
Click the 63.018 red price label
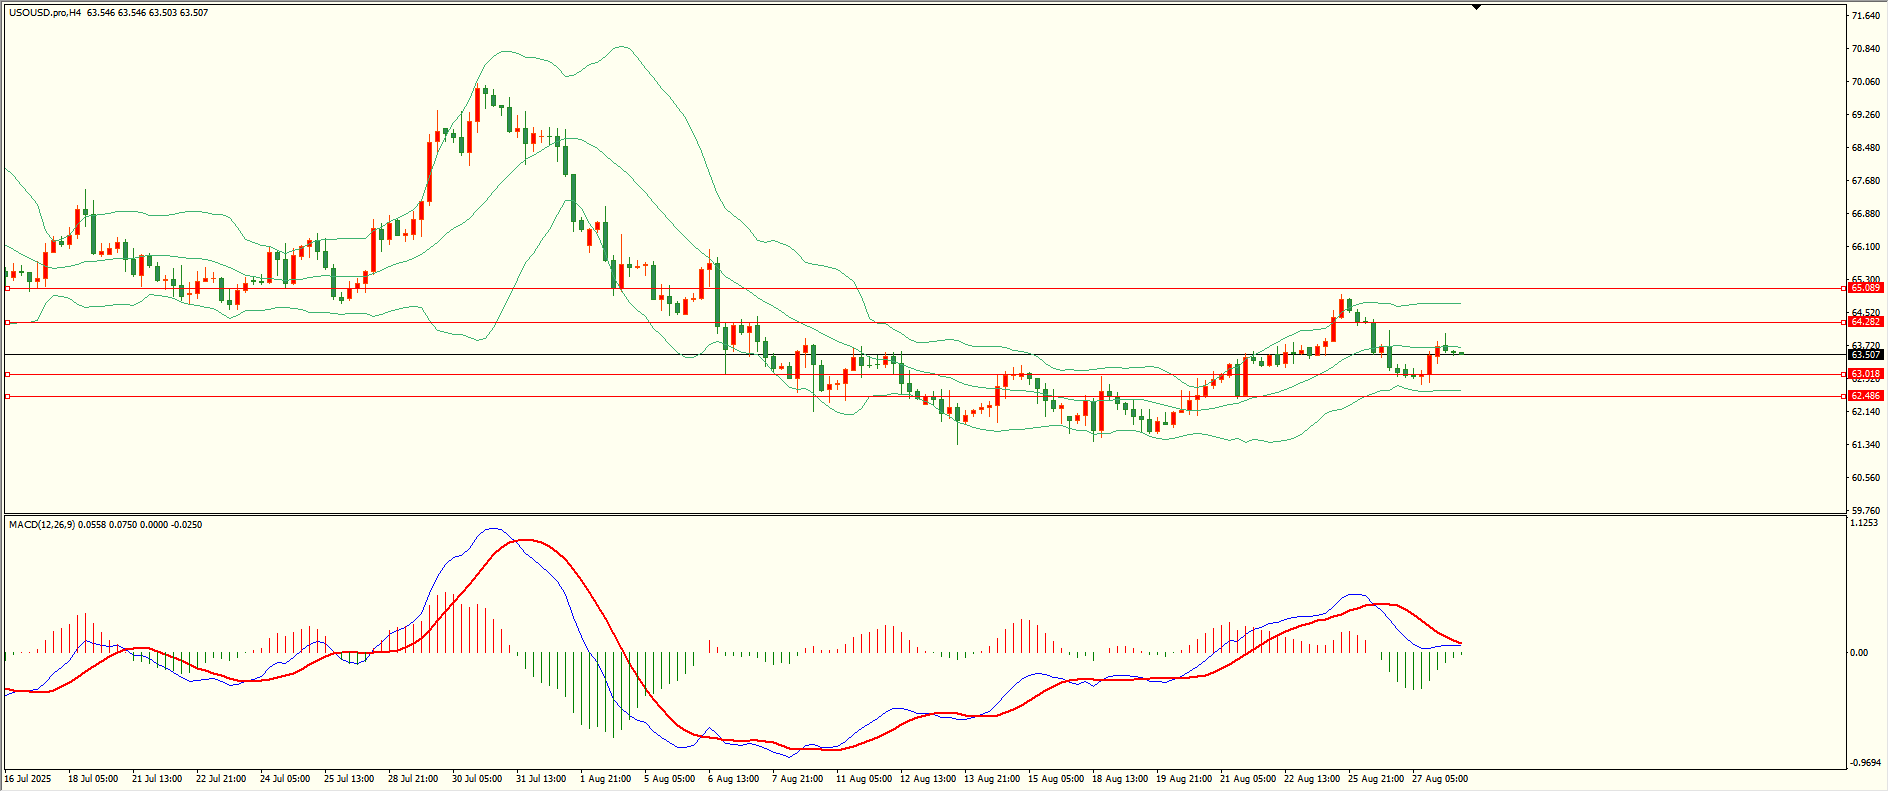tap(1866, 374)
